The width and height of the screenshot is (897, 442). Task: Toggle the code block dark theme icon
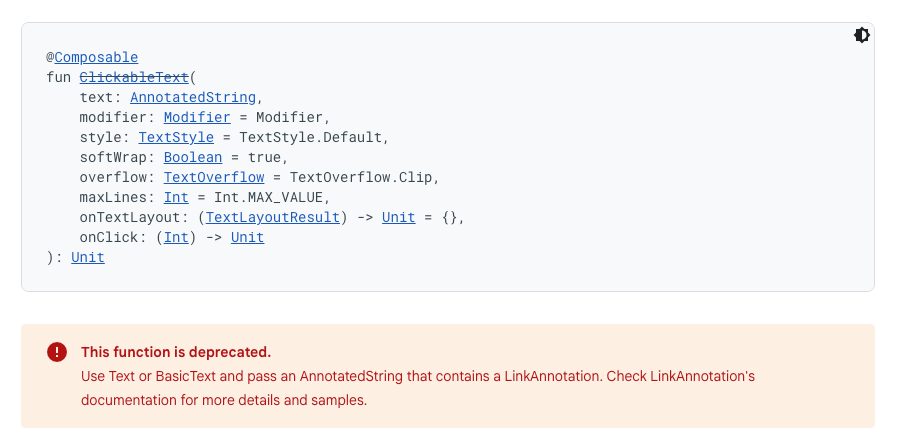tap(862, 35)
